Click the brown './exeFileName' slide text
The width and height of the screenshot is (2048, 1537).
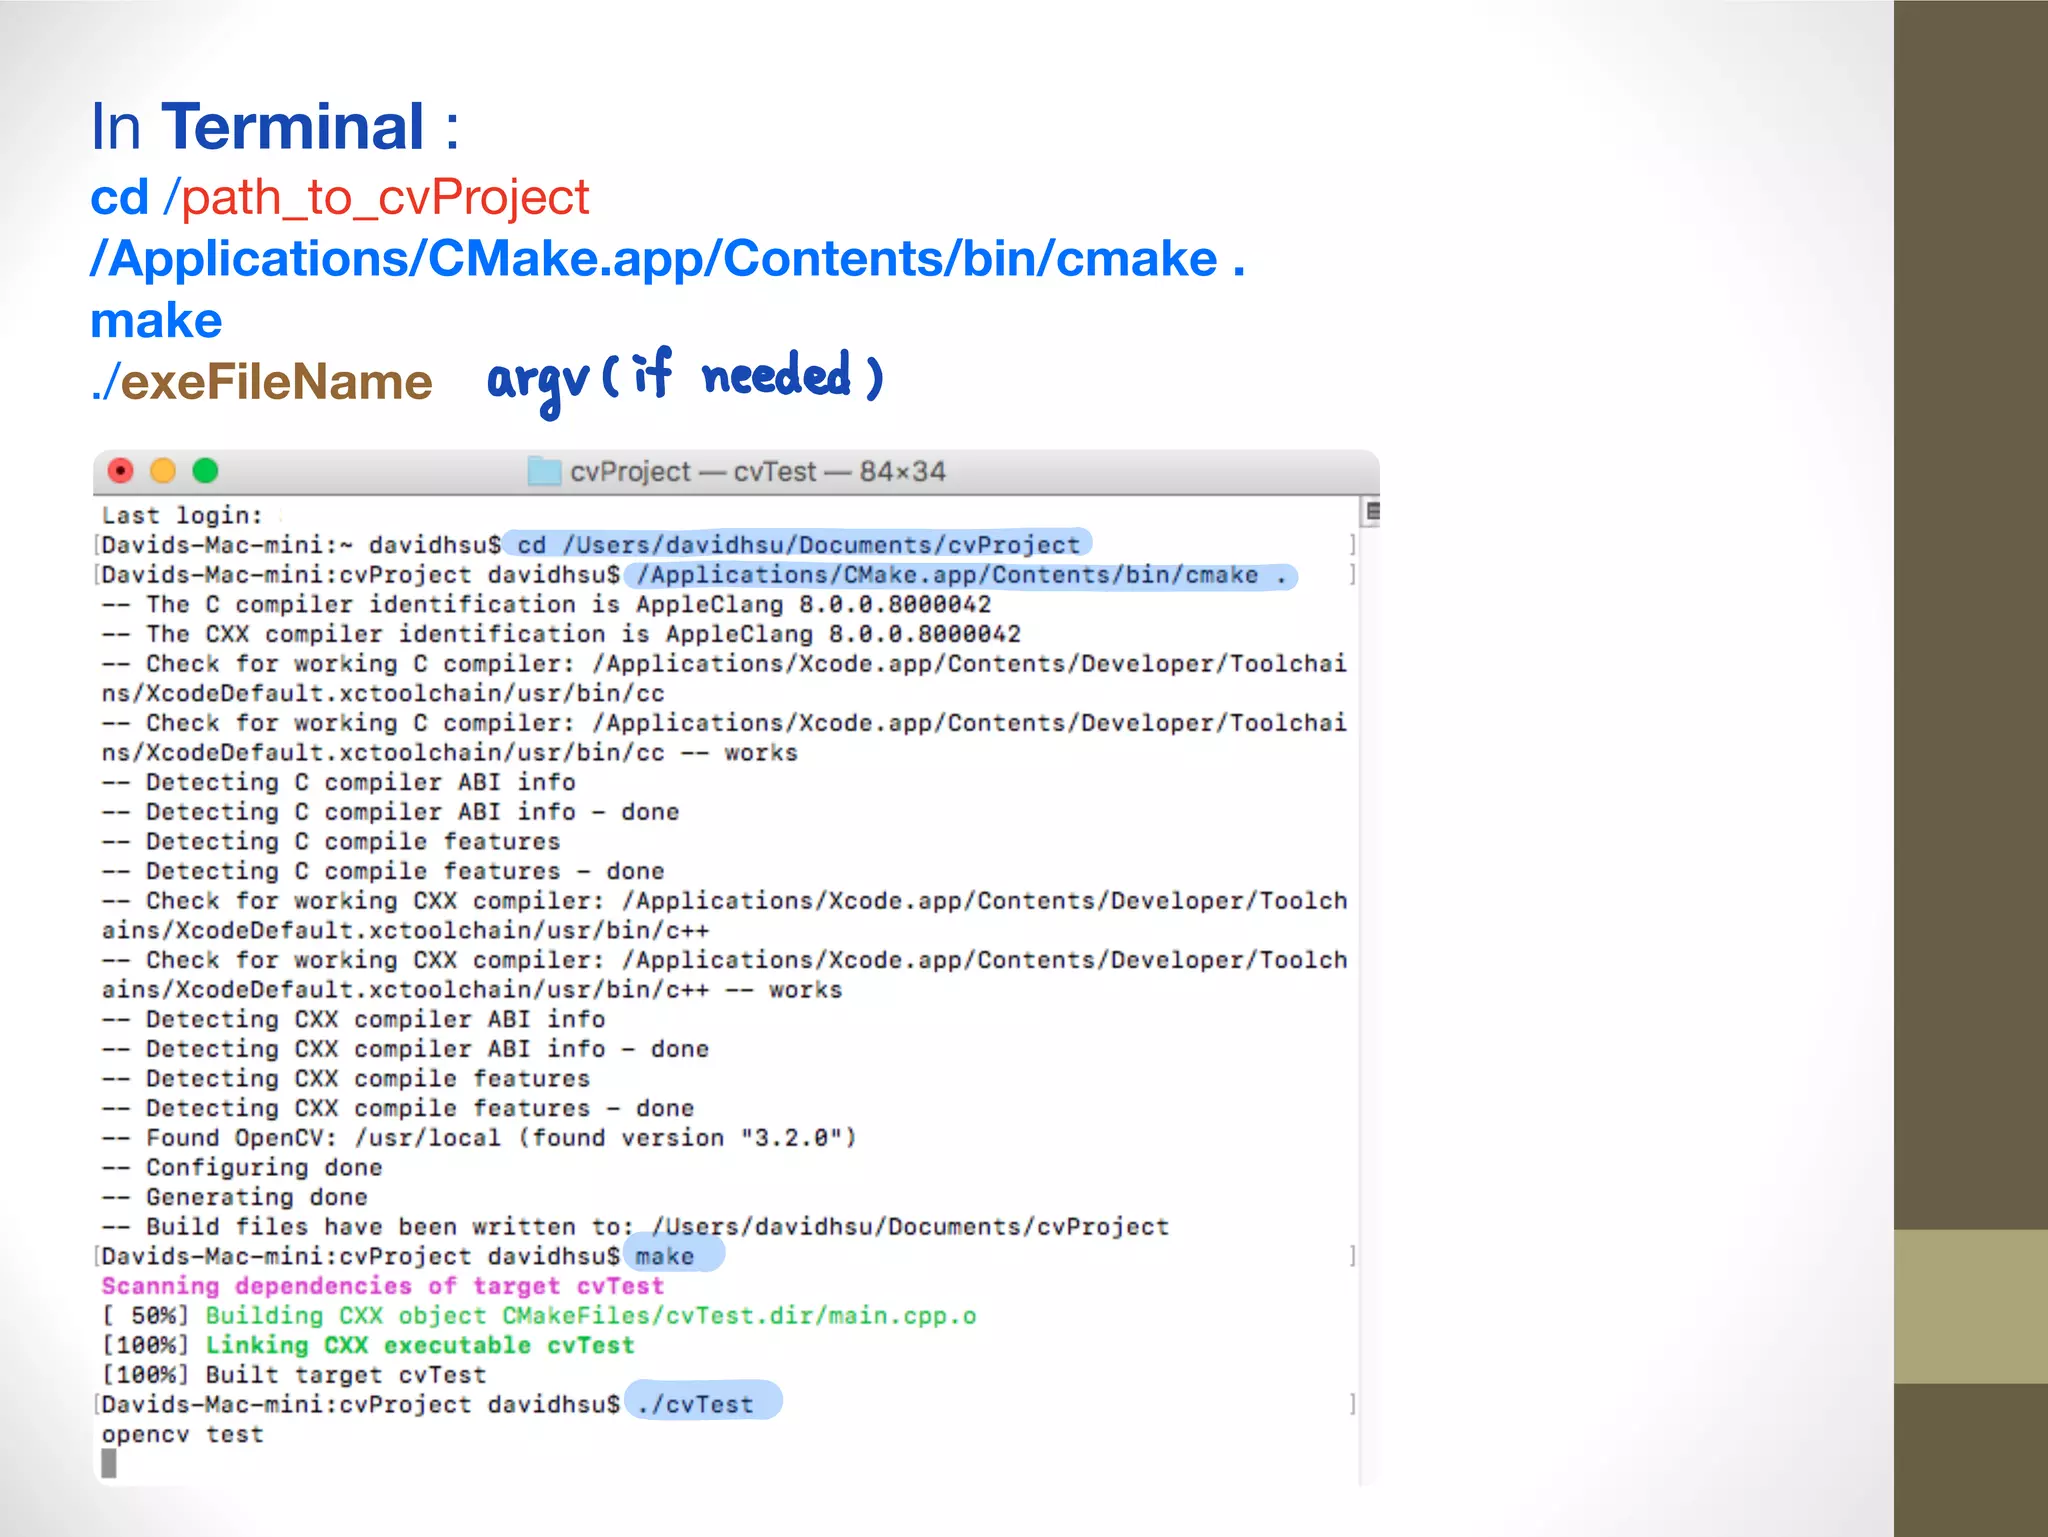point(262,382)
